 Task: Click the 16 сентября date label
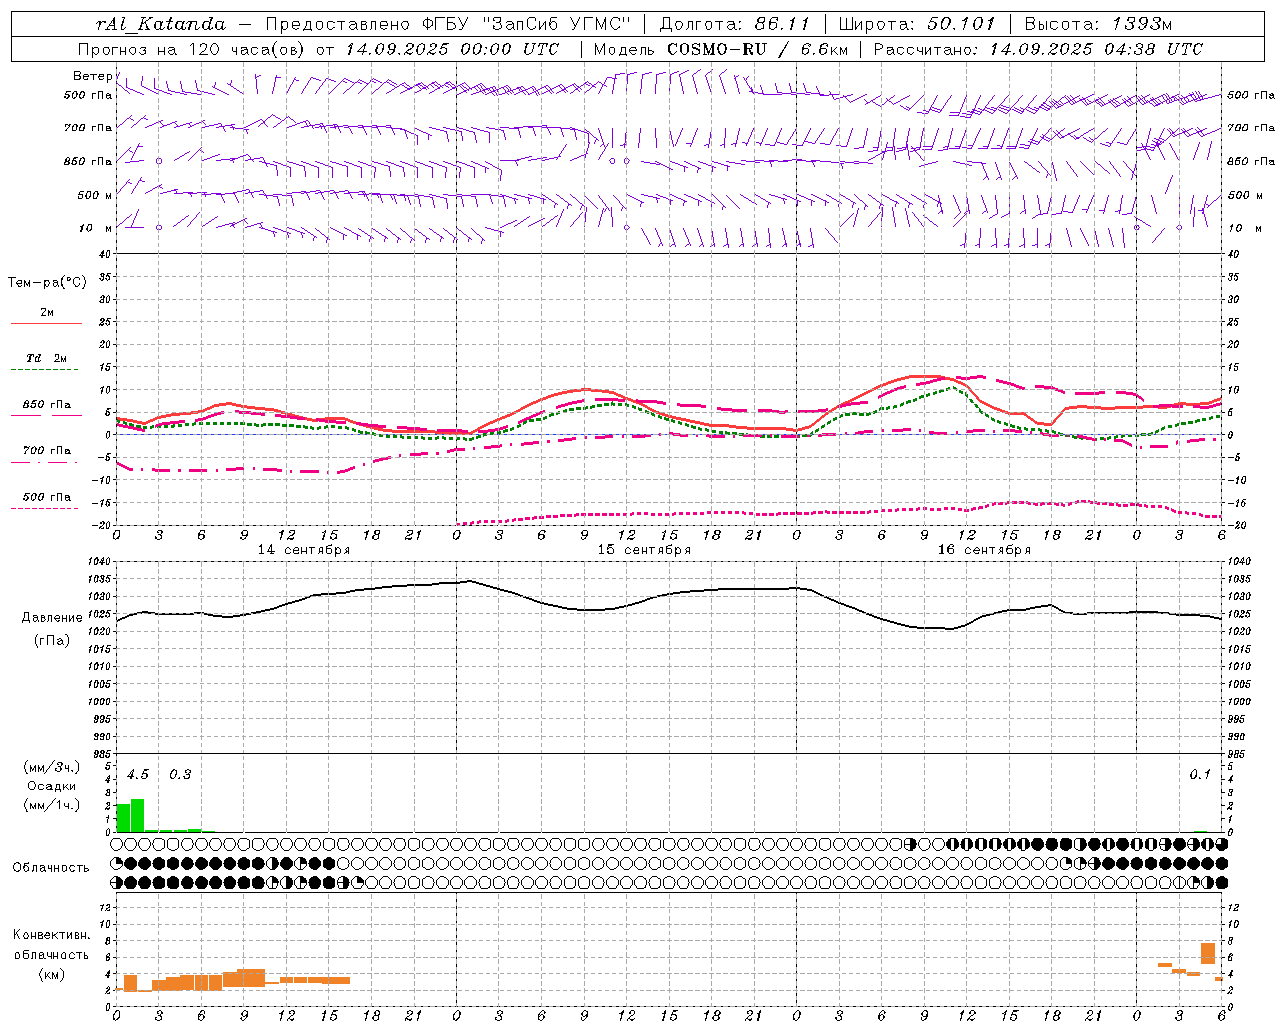point(984,550)
